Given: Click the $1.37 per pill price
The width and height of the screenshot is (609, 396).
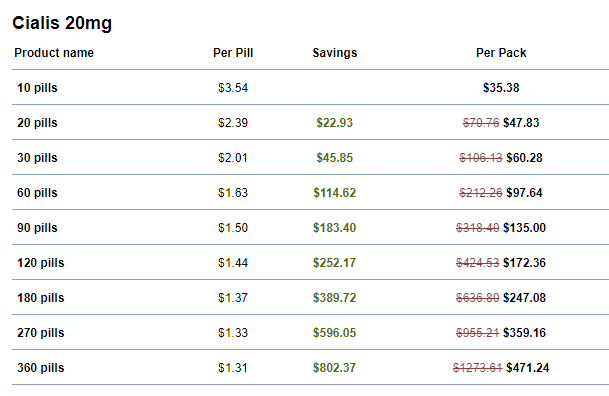Looking at the screenshot, I should click(233, 298).
